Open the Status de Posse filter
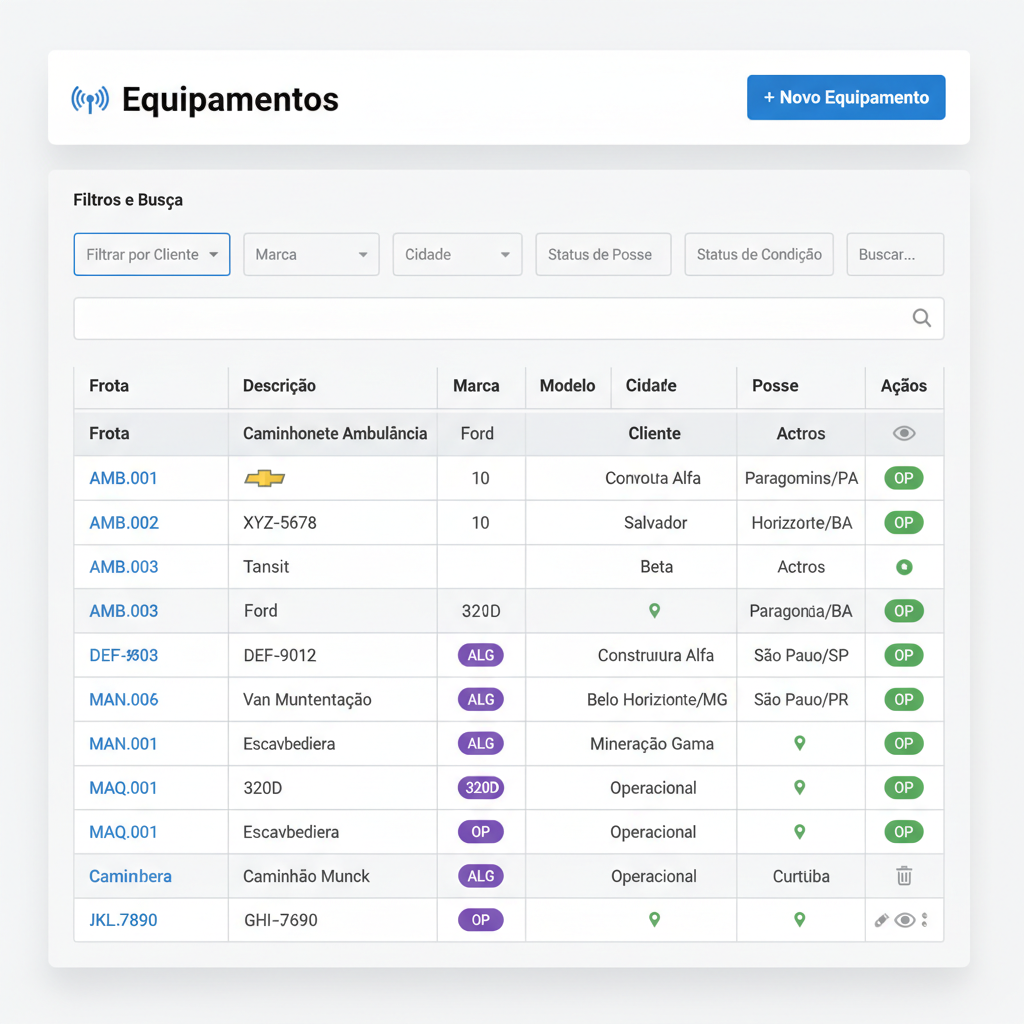Screen dimensions: 1024x1024 (603, 255)
